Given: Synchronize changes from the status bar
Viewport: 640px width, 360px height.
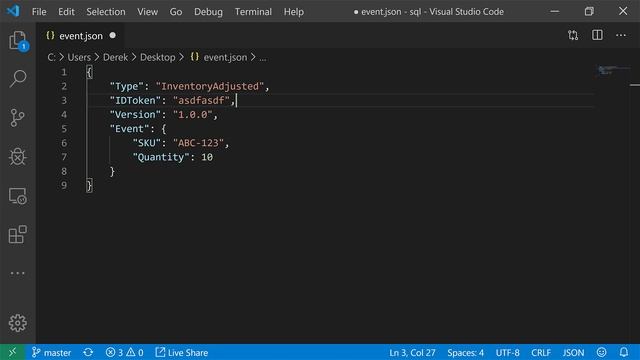Looking at the screenshot, I should click(88, 352).
